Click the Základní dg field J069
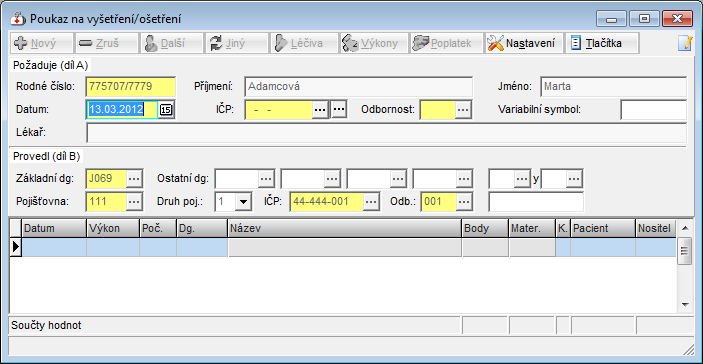The image size is (703, 364). (x=106, y=178)
